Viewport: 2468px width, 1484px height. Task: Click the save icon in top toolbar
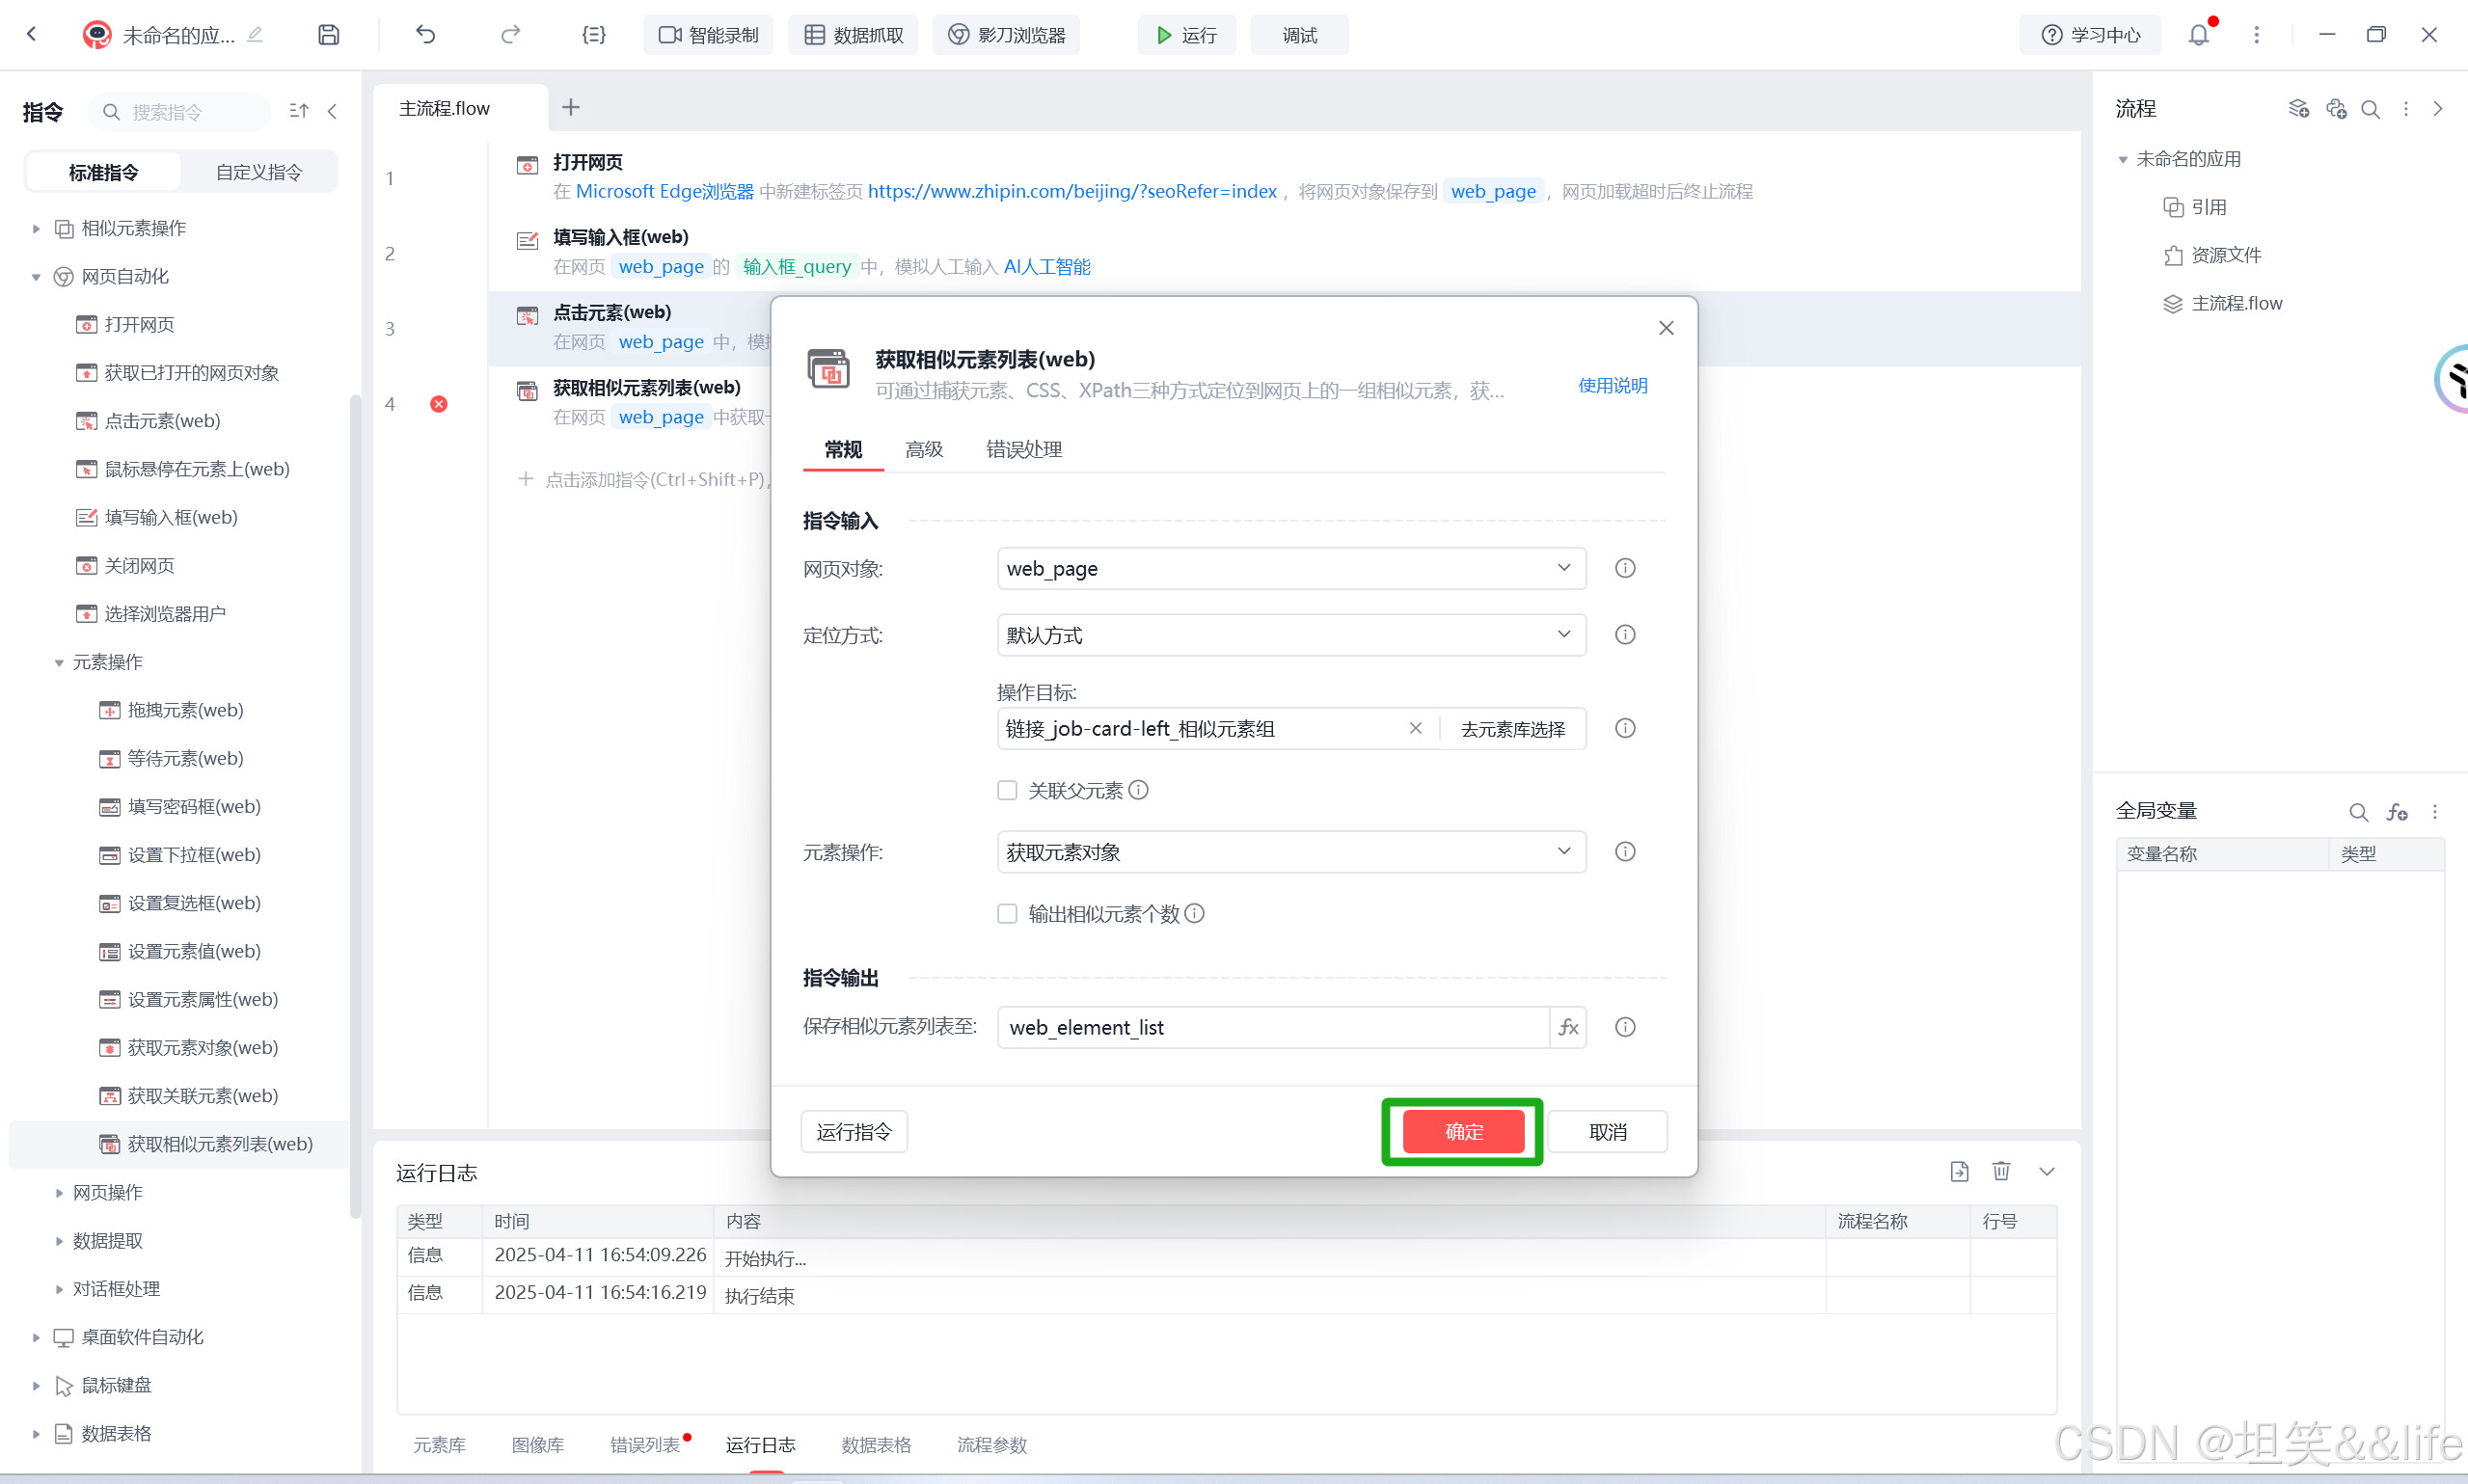point(328,35)
